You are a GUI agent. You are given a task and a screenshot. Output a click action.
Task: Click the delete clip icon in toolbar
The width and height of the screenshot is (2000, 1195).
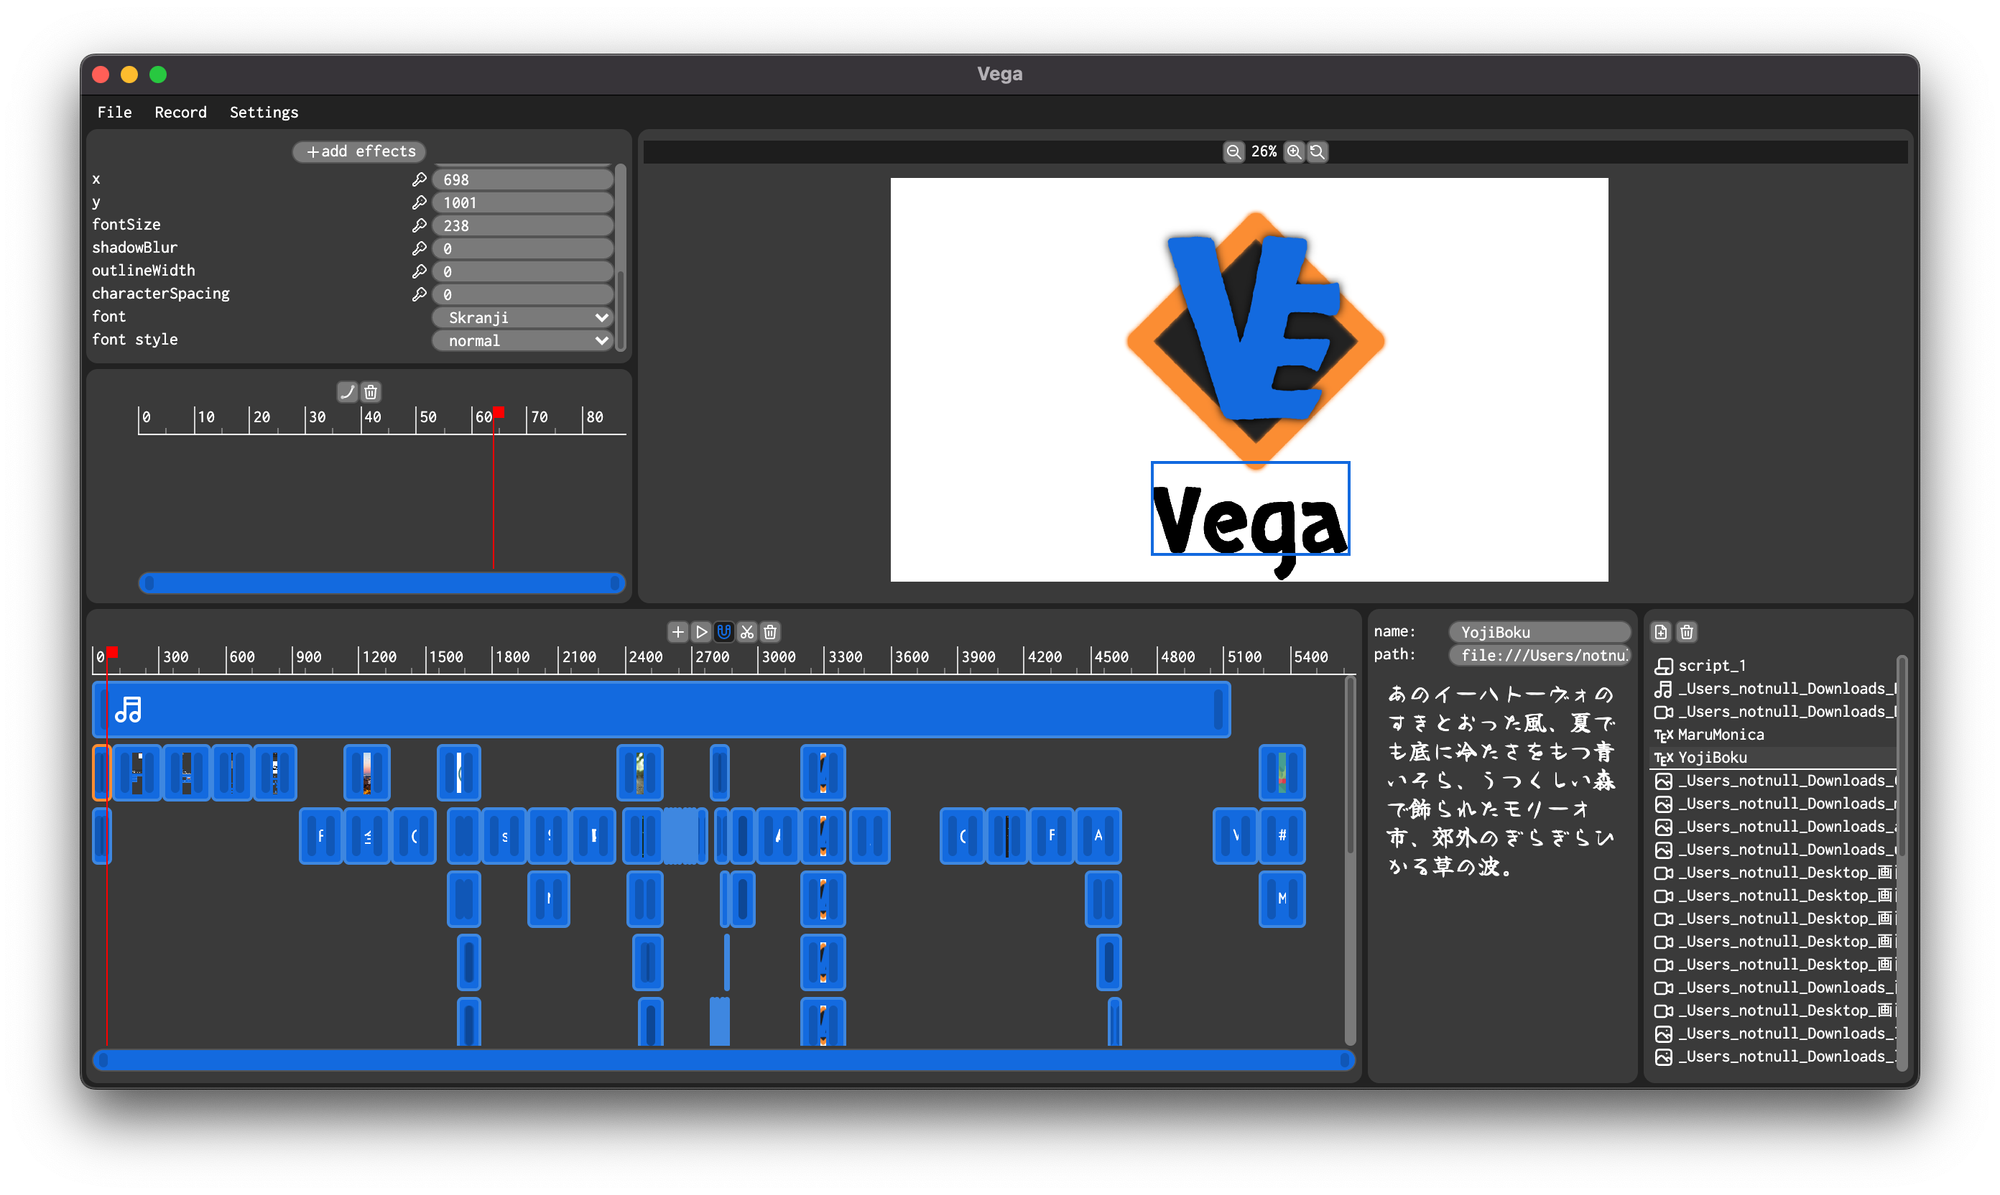(771, 632)
